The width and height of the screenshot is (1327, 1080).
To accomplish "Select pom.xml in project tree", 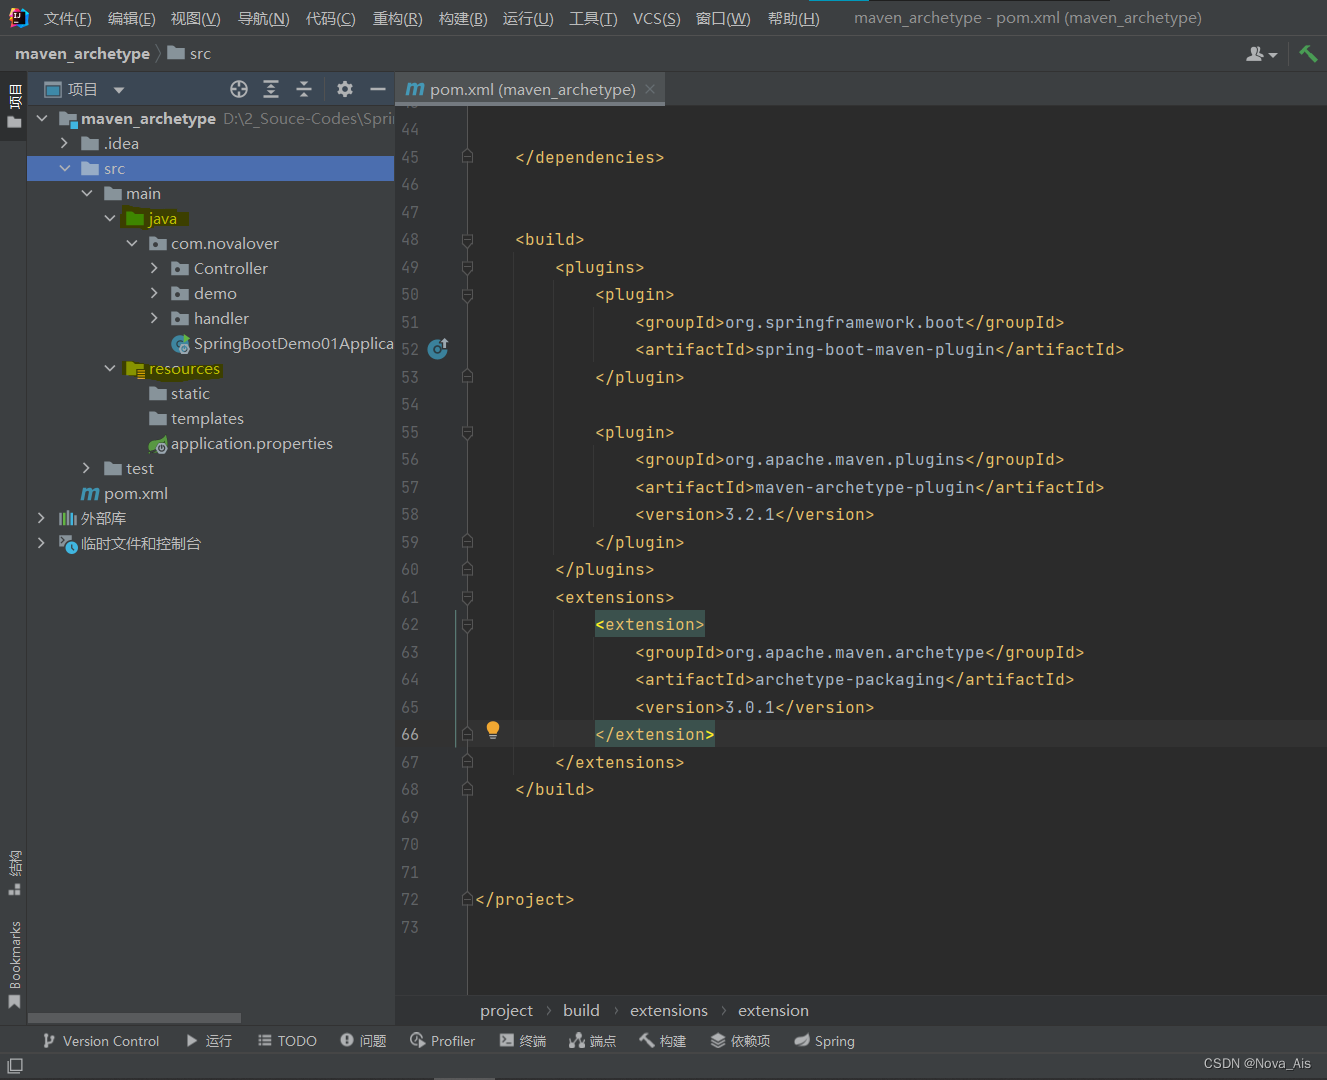I will point(124,493).
